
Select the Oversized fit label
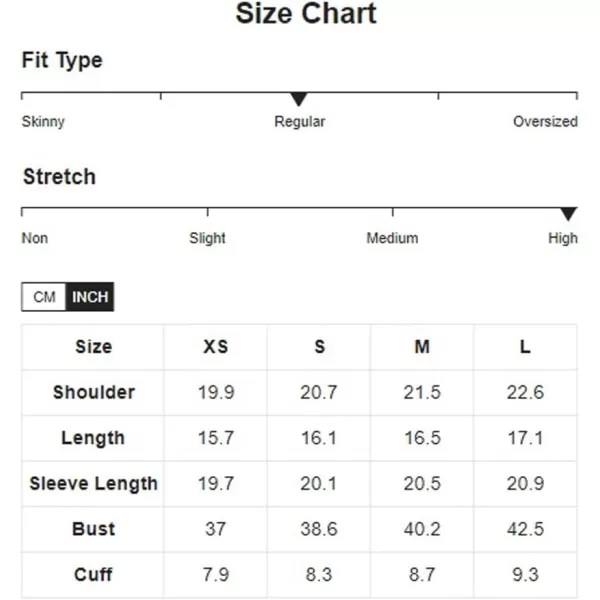pos(545,121)
